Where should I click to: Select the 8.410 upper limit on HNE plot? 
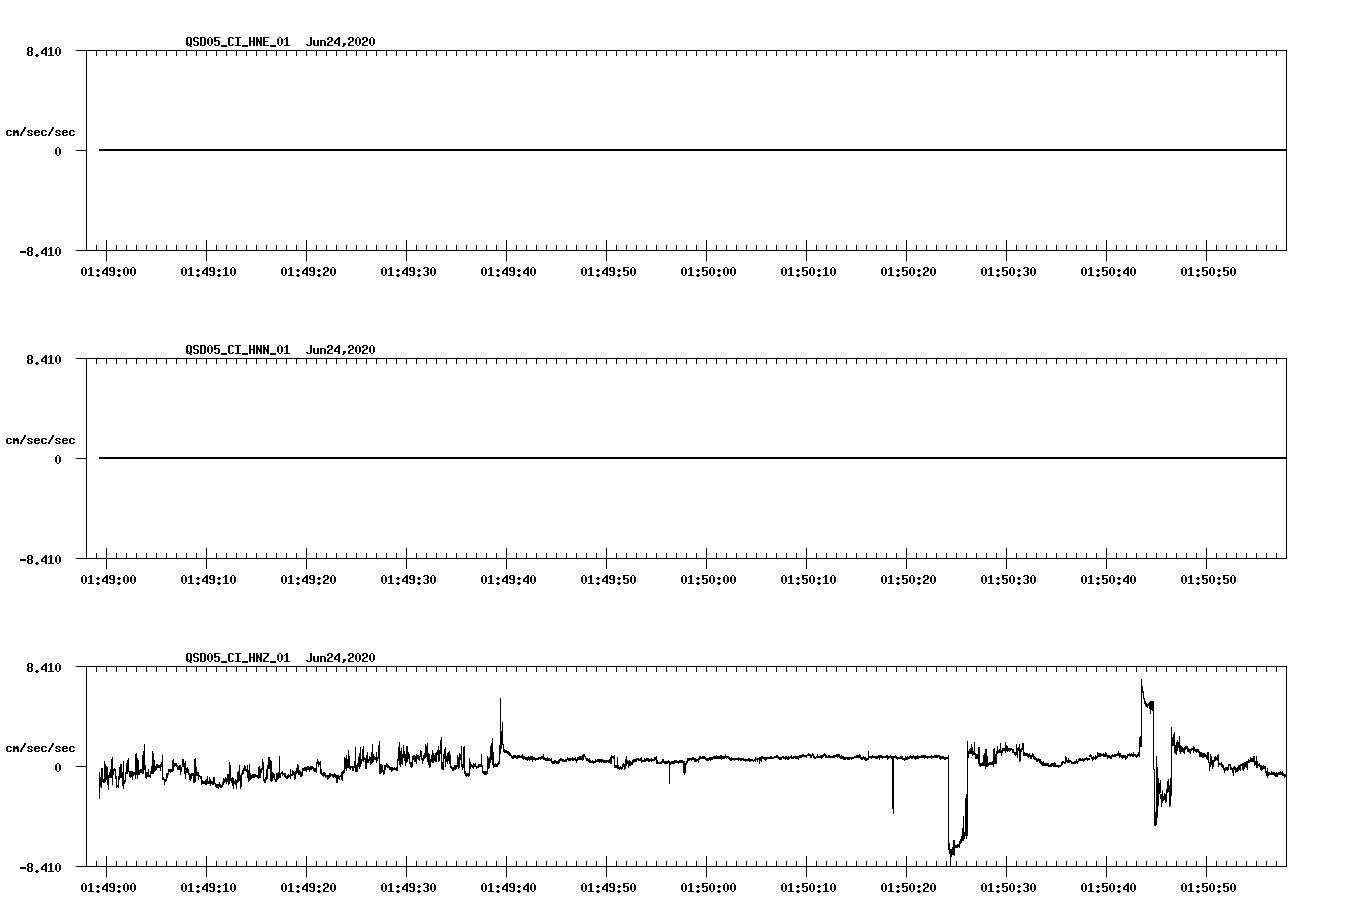pyautogui.click(x=44, y=52)
